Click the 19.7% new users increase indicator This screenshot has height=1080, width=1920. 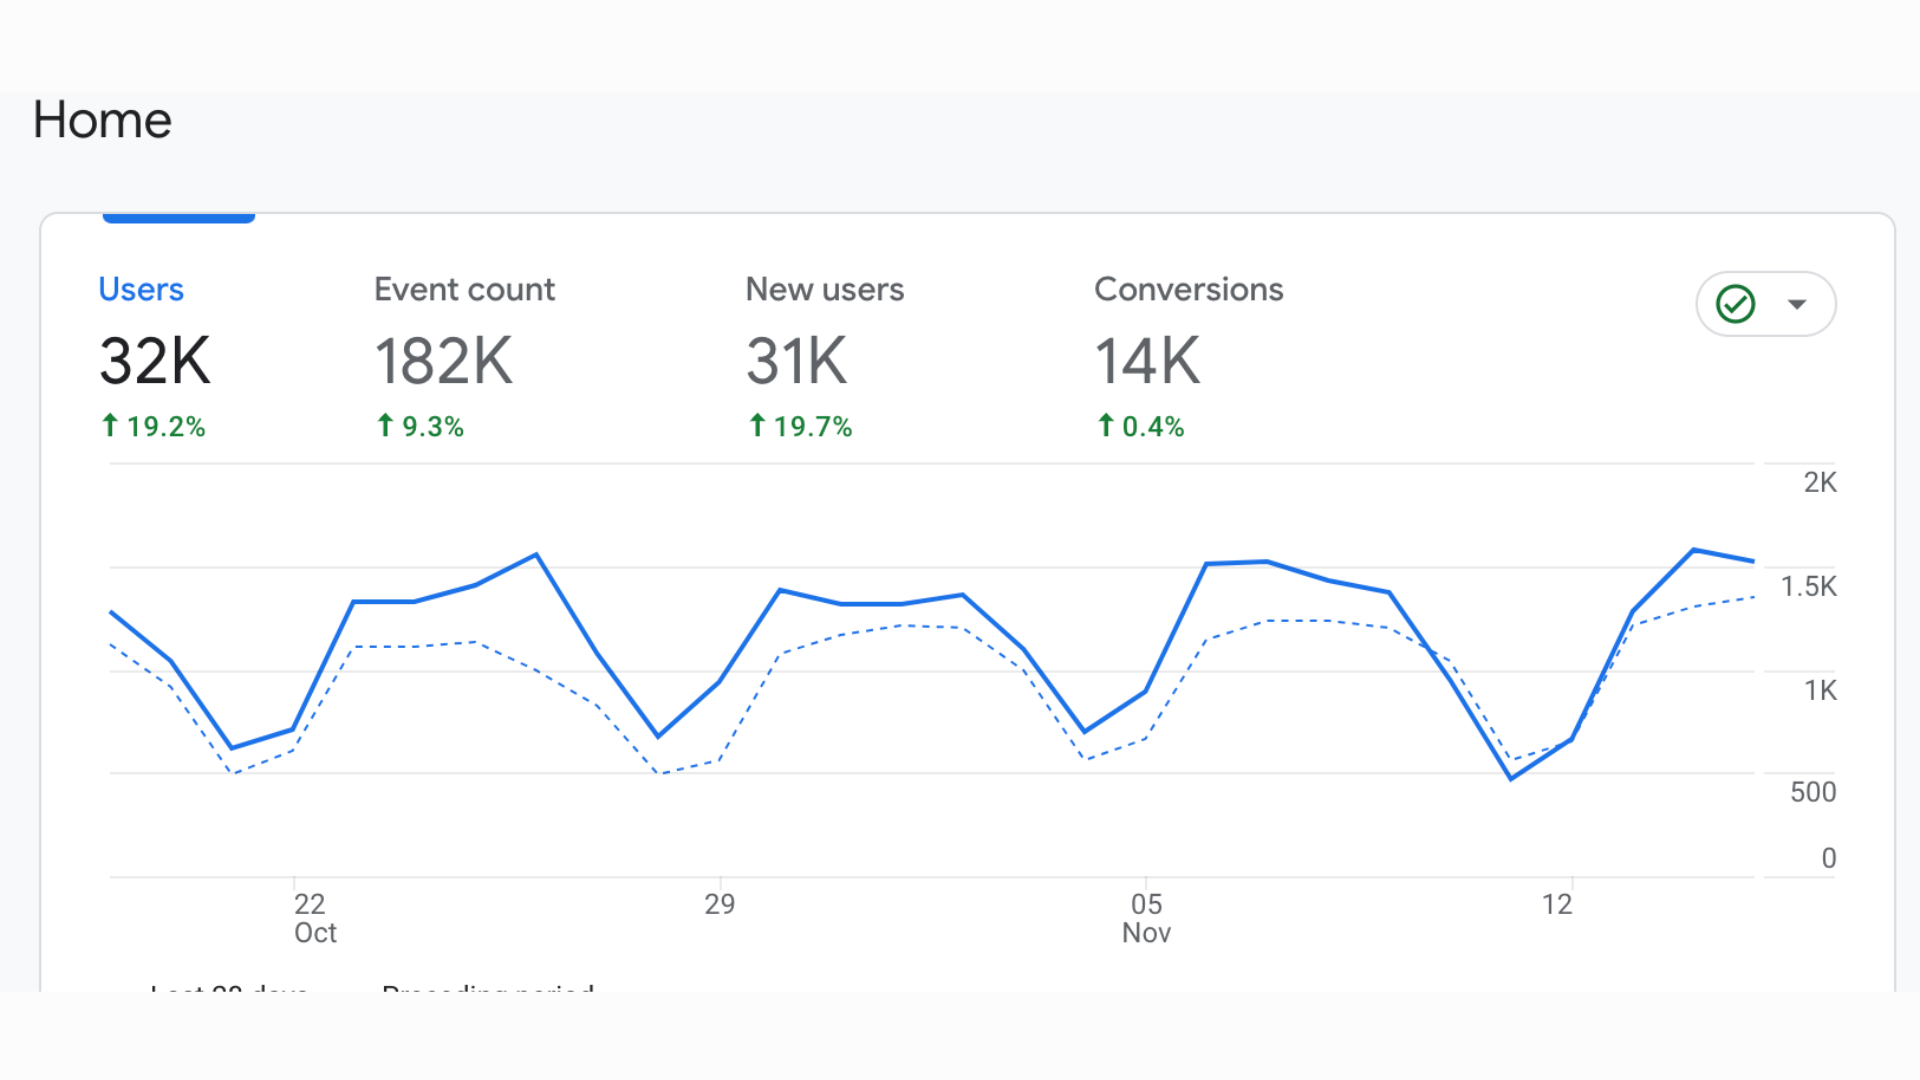point(800,427)
